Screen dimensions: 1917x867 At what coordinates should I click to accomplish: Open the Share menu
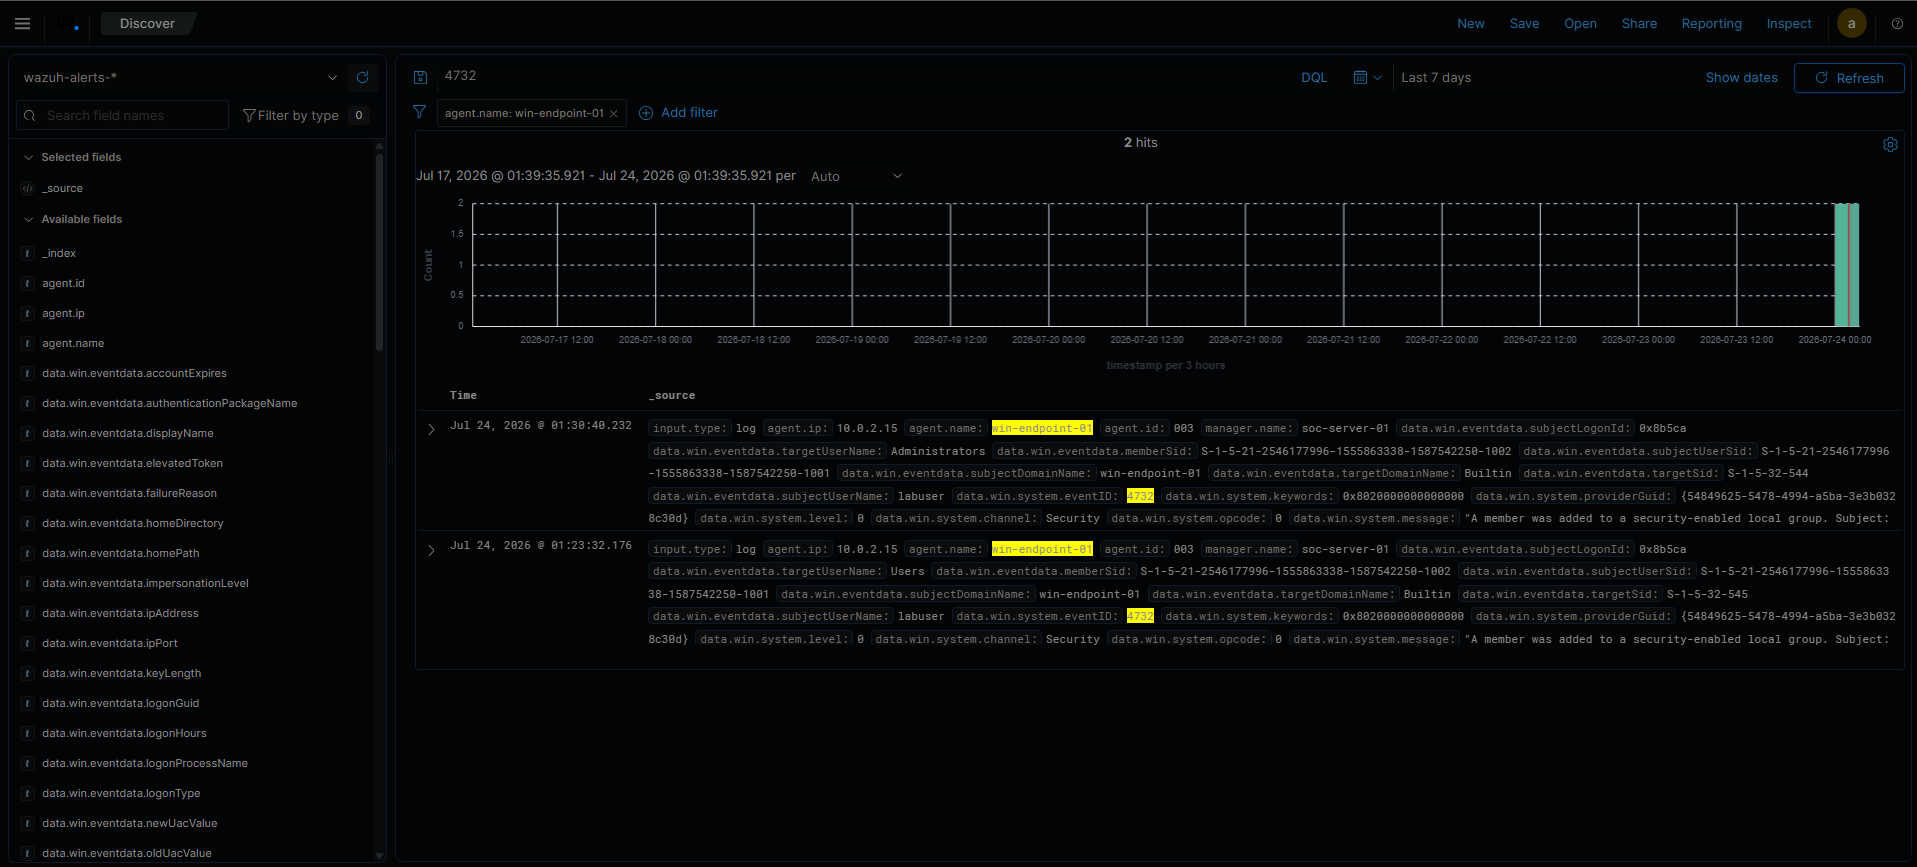click(1639, 23)
